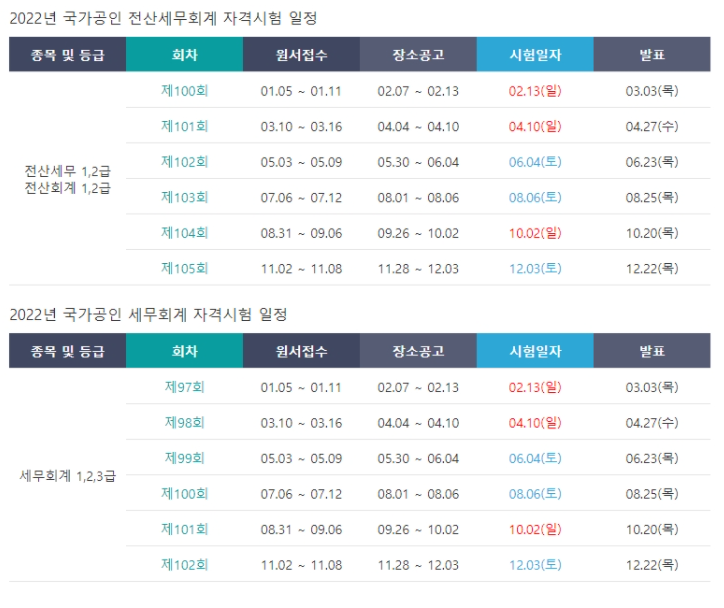Screen dimensions: 724x608
Task: Click '07.06 ~ 07.12' in the 제103회 row
Action: 301,198
